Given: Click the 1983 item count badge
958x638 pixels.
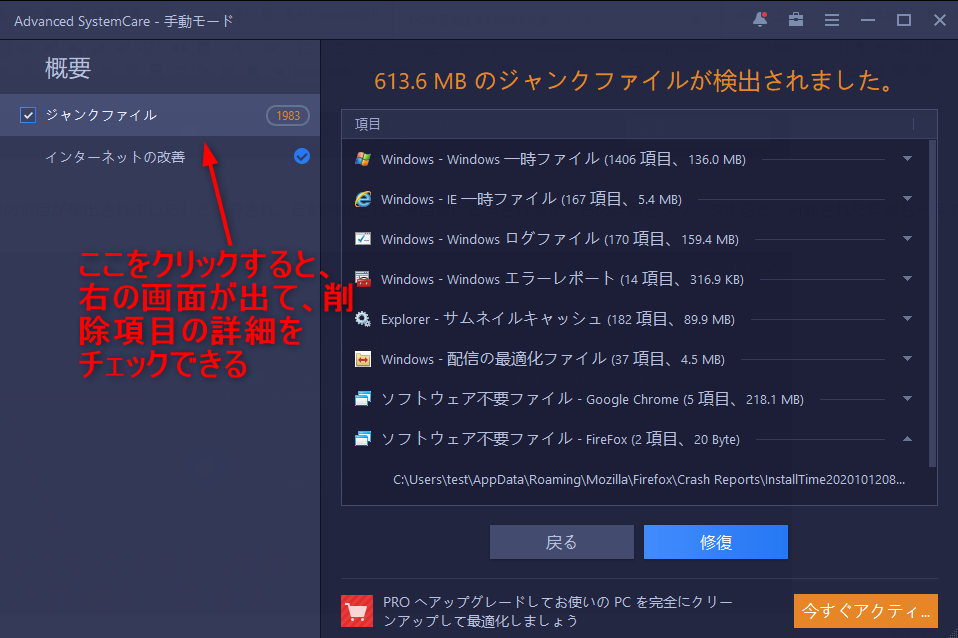Looking at the screenshot, I should (x=288, y=116).
